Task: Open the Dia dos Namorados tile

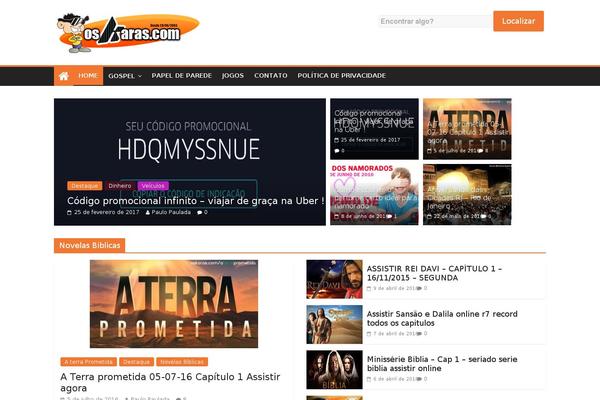Action: [x=374, y=194]
